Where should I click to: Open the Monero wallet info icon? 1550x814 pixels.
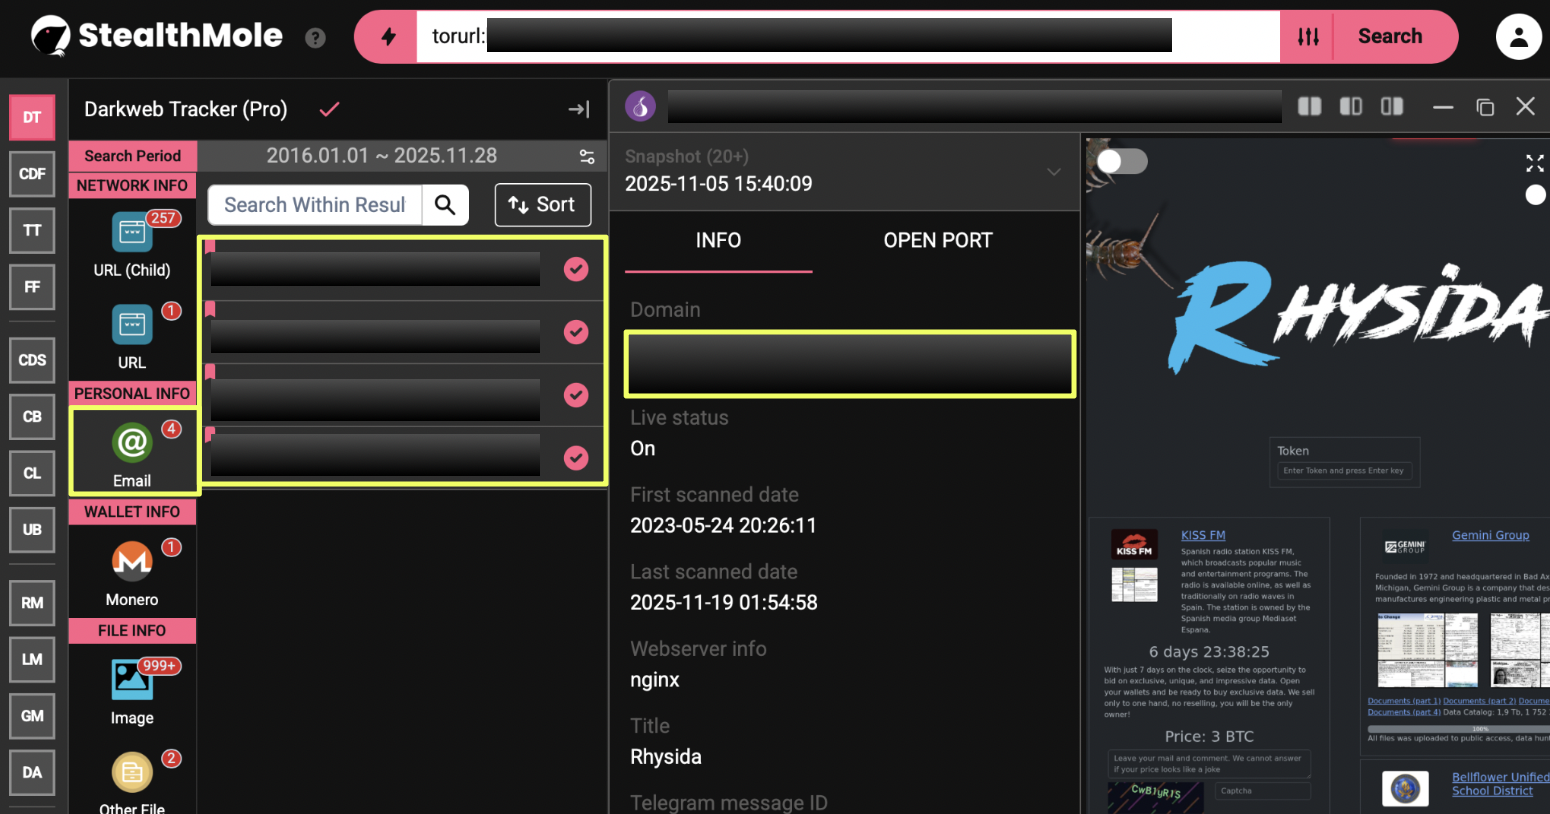point(132,562)
